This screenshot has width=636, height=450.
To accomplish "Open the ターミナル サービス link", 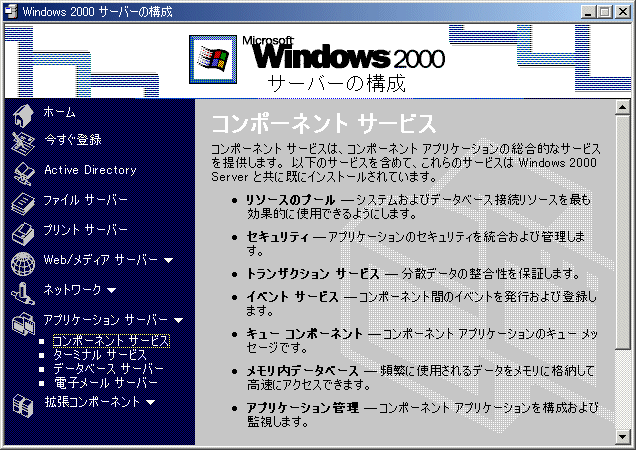I will tap(100, 355).
